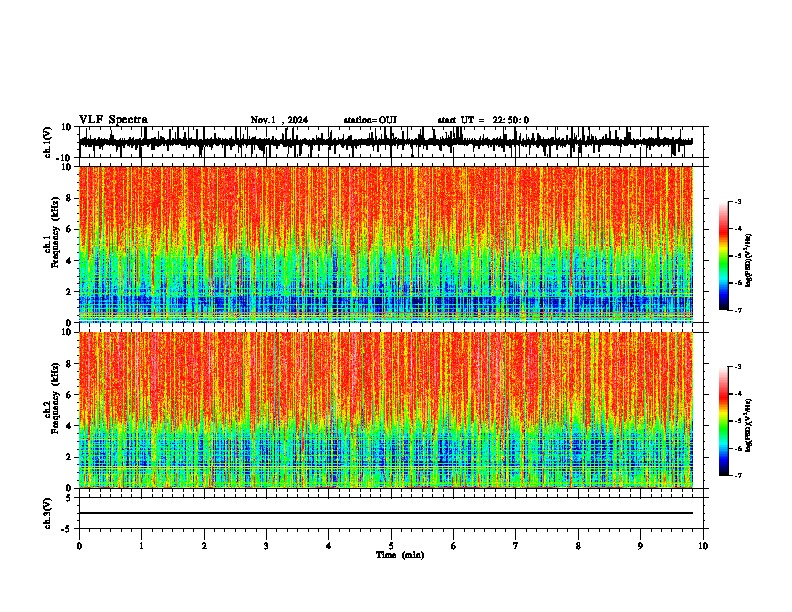Image resolution: width=792 pixels, height=612 pixels.
Task: Click the "start UT = 22:50: 0" header text
Action: (x=483, y=120)
